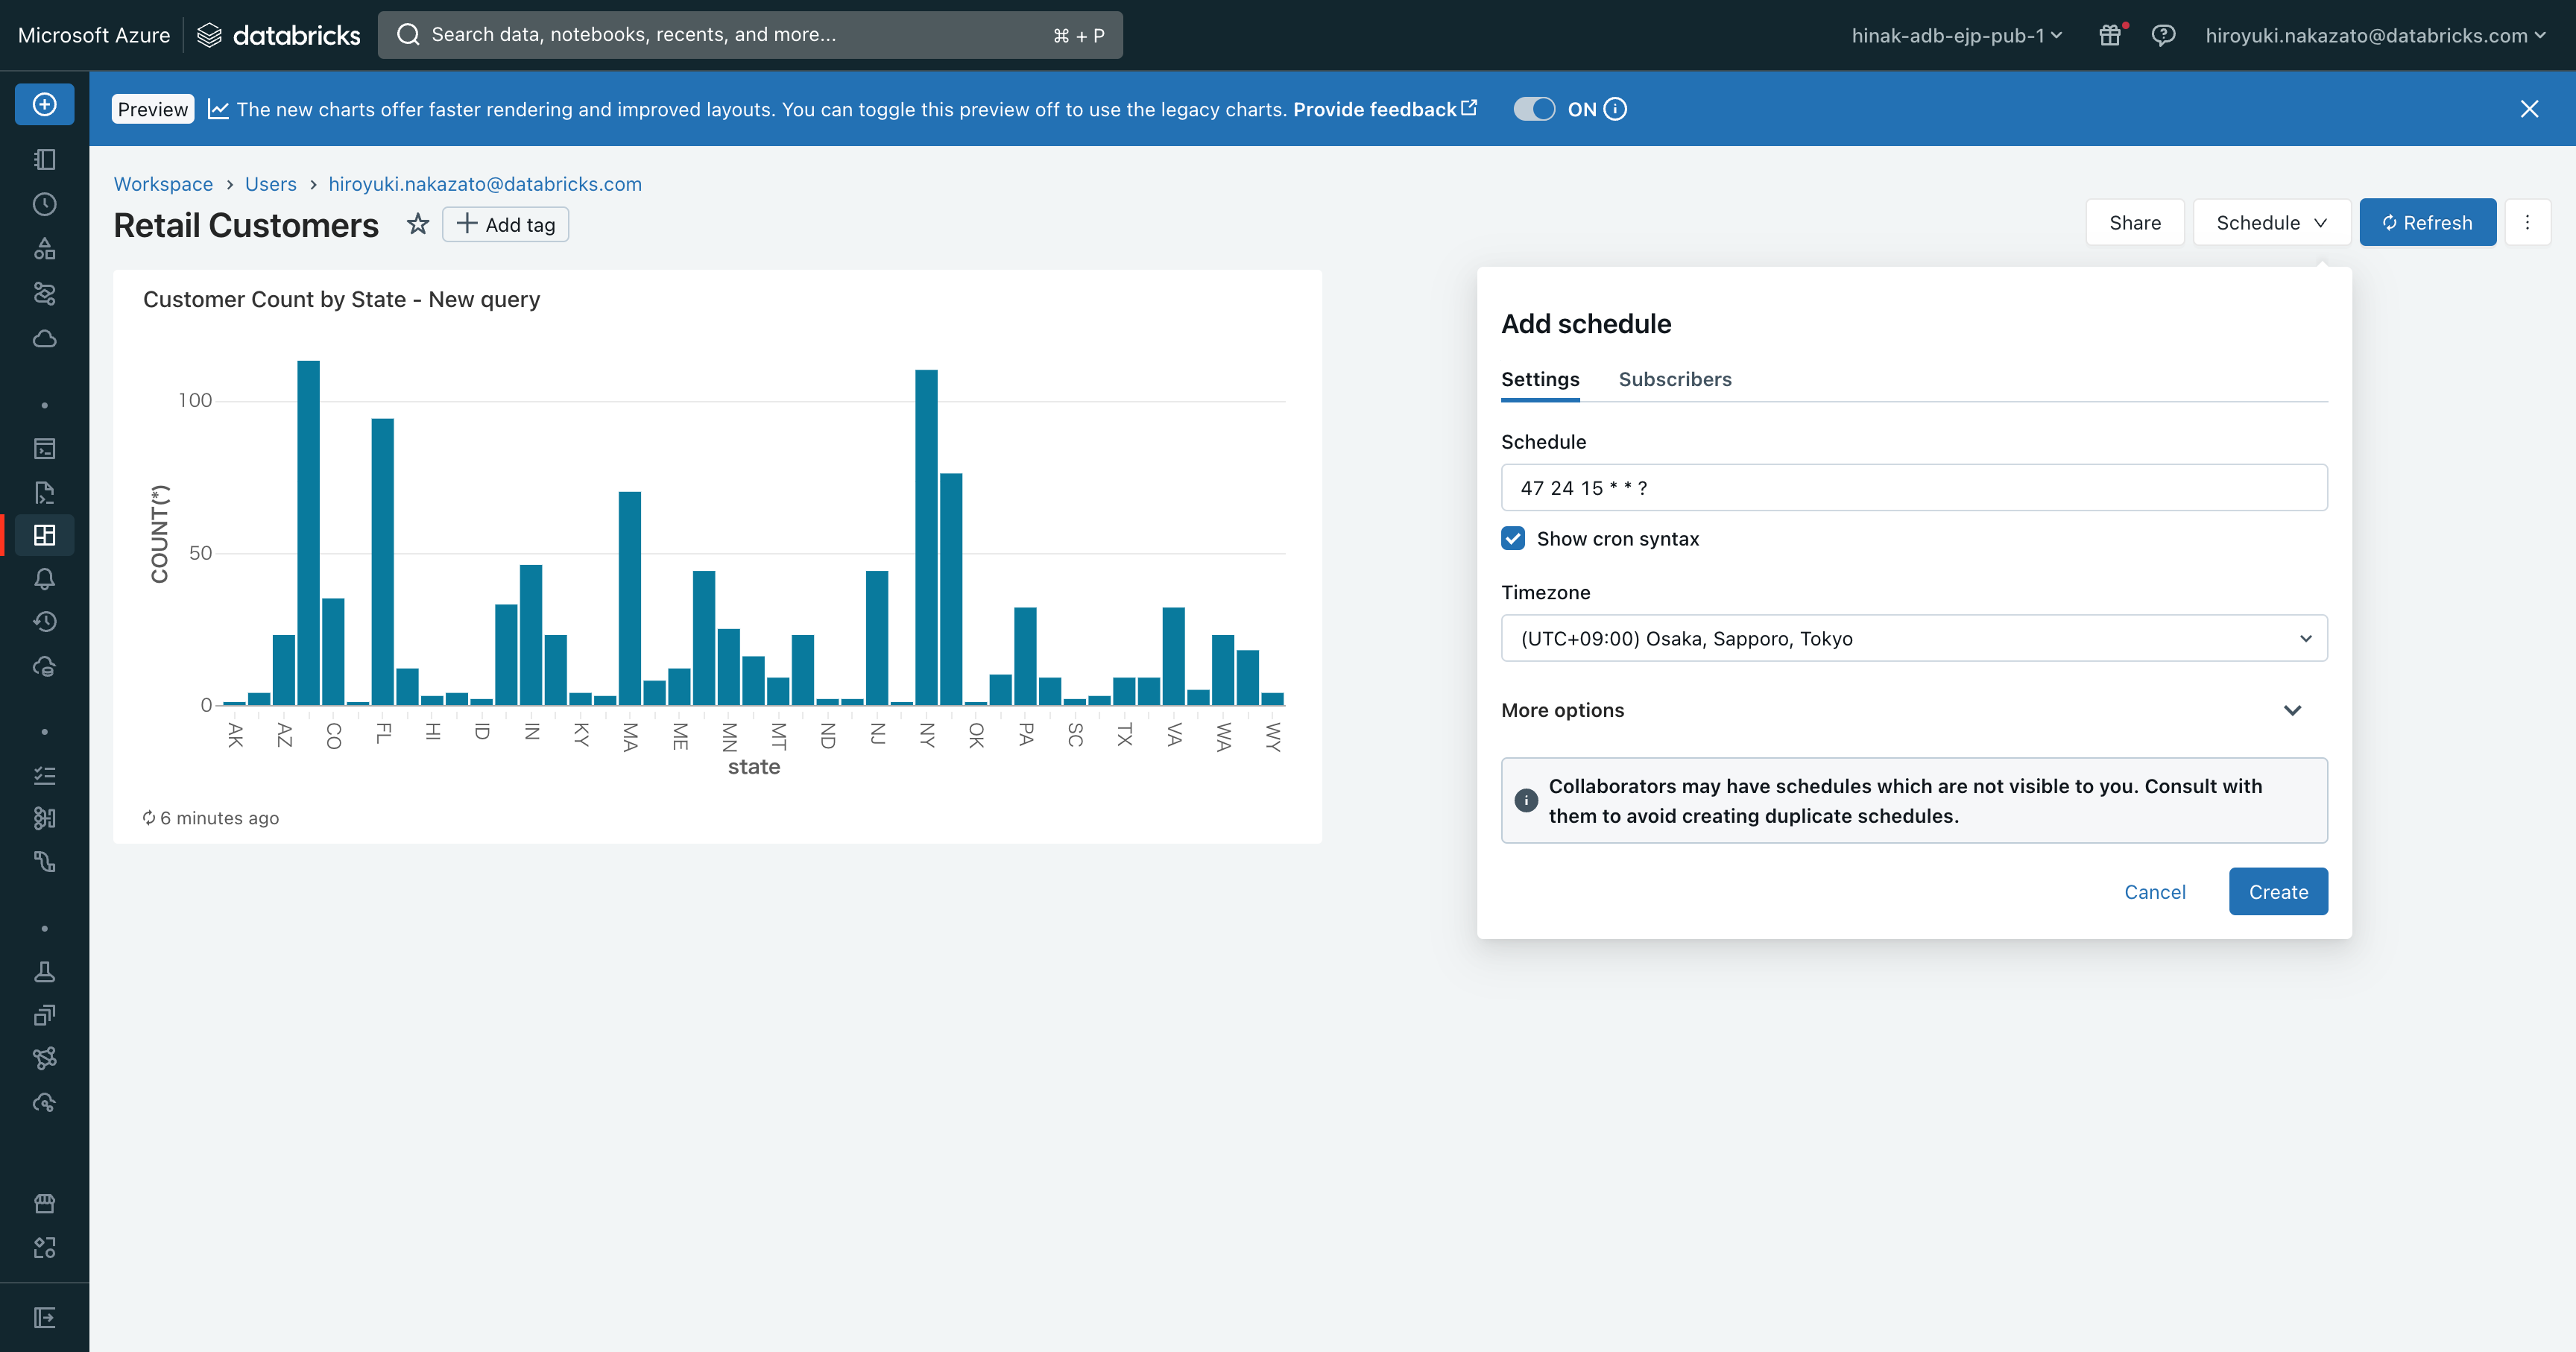Open Query History icon in sidebar

pyautogui.click(x=44, y=622)
